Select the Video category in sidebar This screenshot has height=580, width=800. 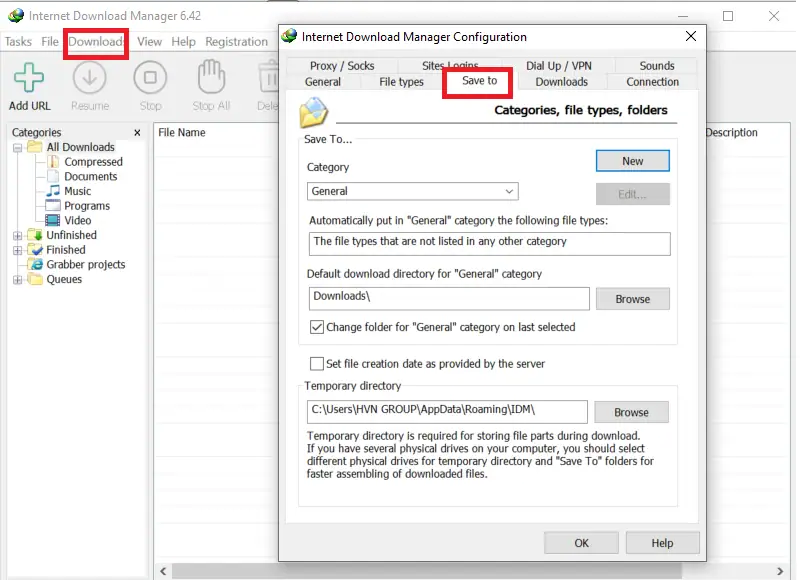tap(77, 220)
